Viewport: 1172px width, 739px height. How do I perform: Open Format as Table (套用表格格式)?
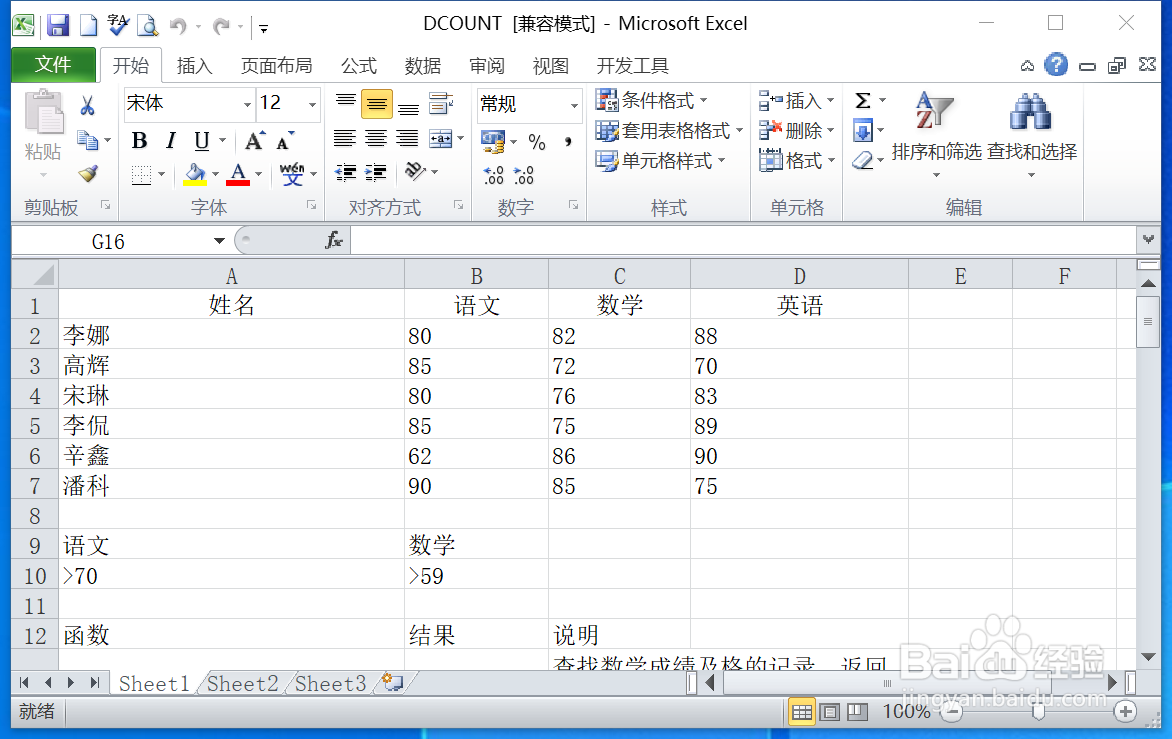coord(670,131)
